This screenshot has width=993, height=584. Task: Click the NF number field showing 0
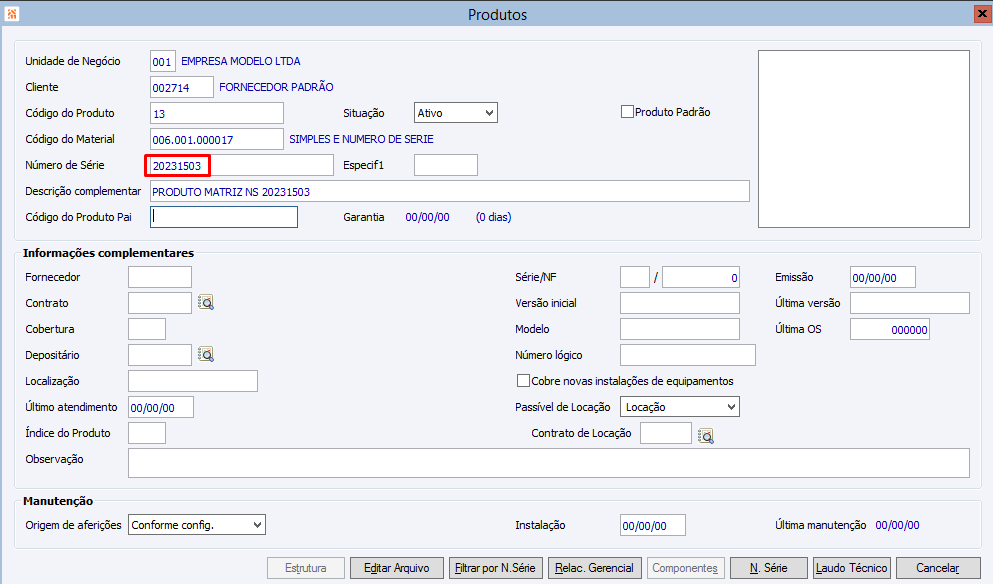[x=701, y=277]
